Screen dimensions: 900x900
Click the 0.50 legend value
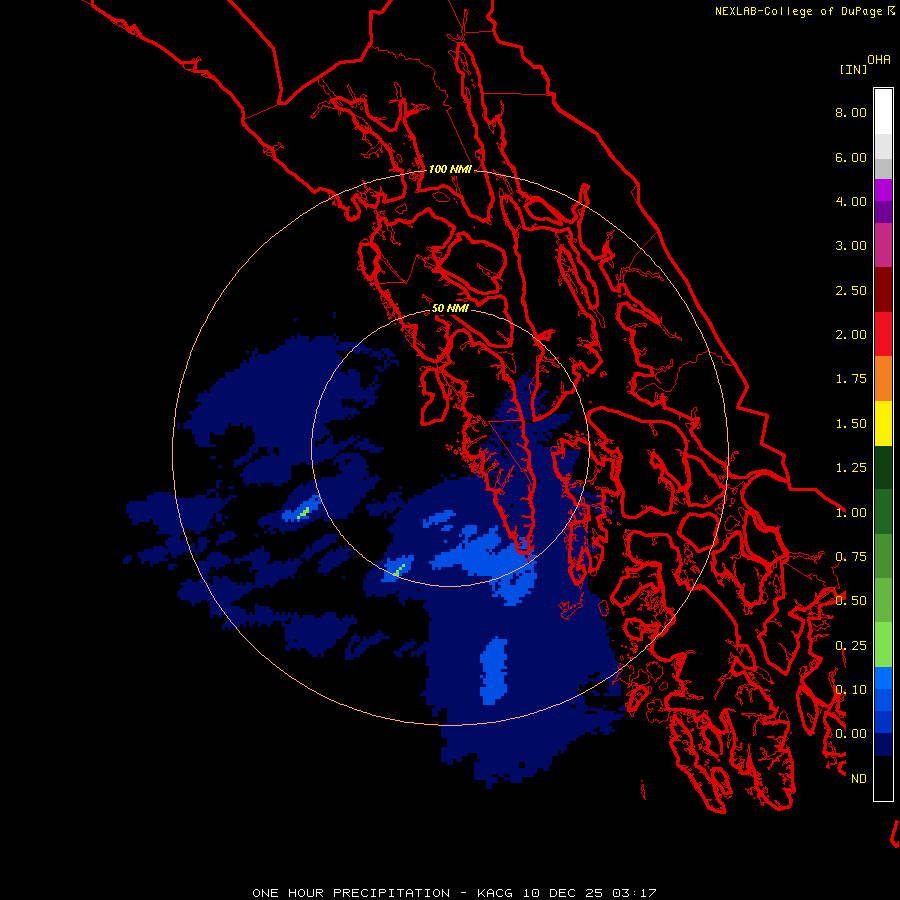pos(851,601)
